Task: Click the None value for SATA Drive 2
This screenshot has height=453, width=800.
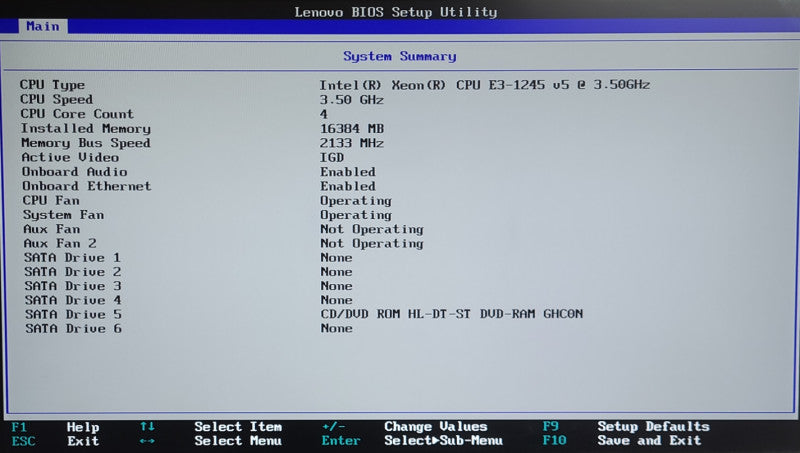Action: 336,272
